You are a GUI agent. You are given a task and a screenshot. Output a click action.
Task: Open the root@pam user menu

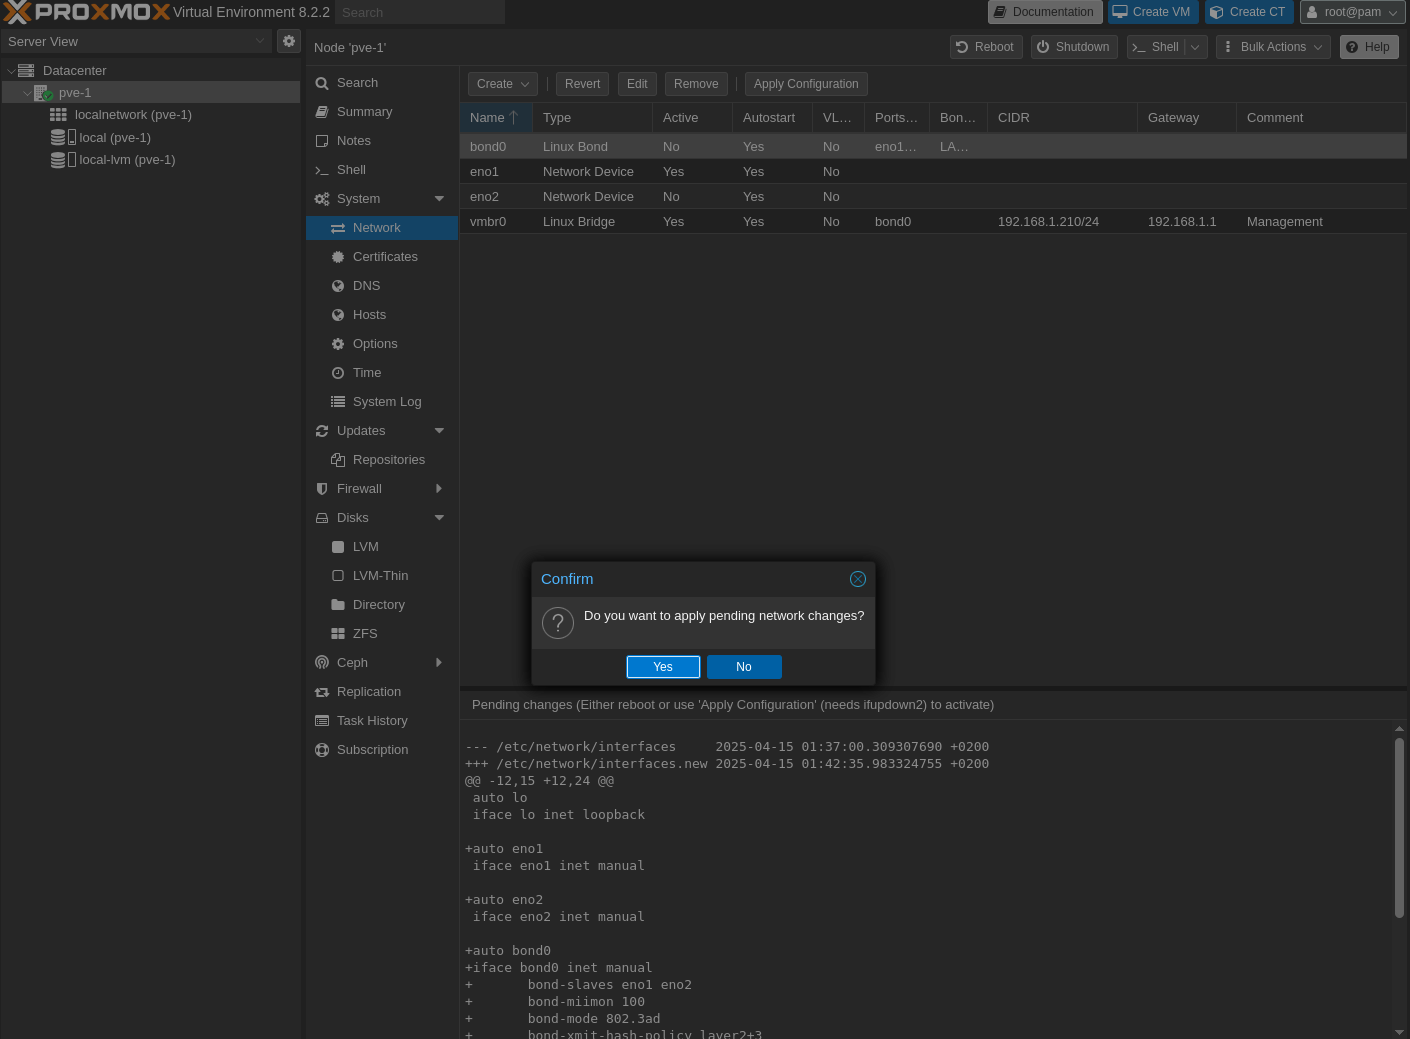(1352, 12)
